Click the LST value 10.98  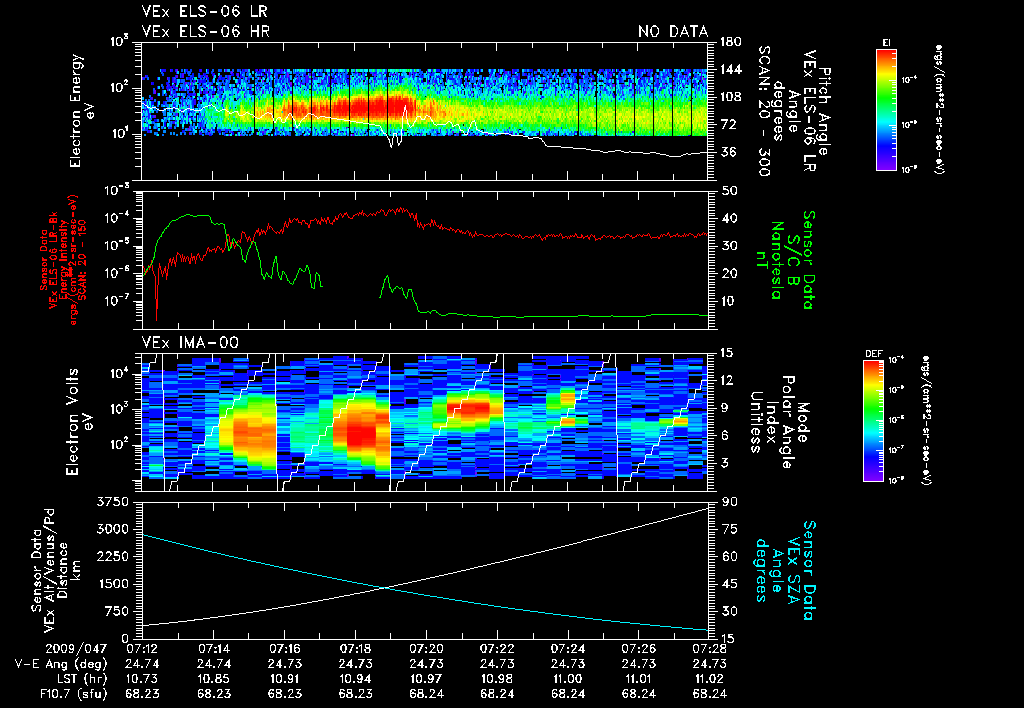497,679
